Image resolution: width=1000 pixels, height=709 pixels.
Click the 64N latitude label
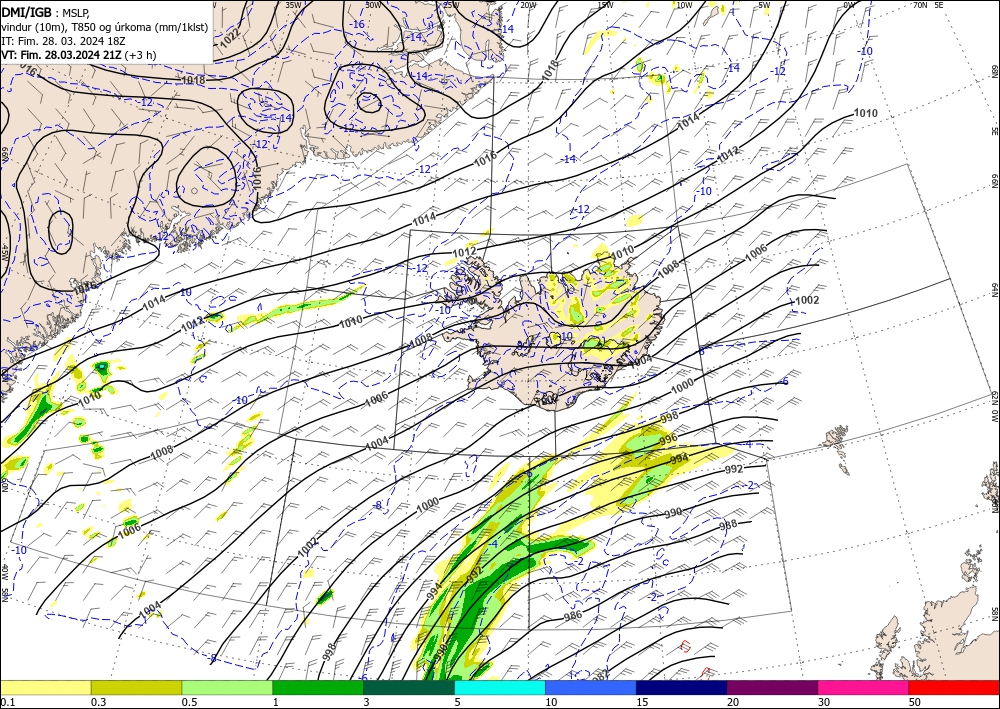[x=994, y=289]
